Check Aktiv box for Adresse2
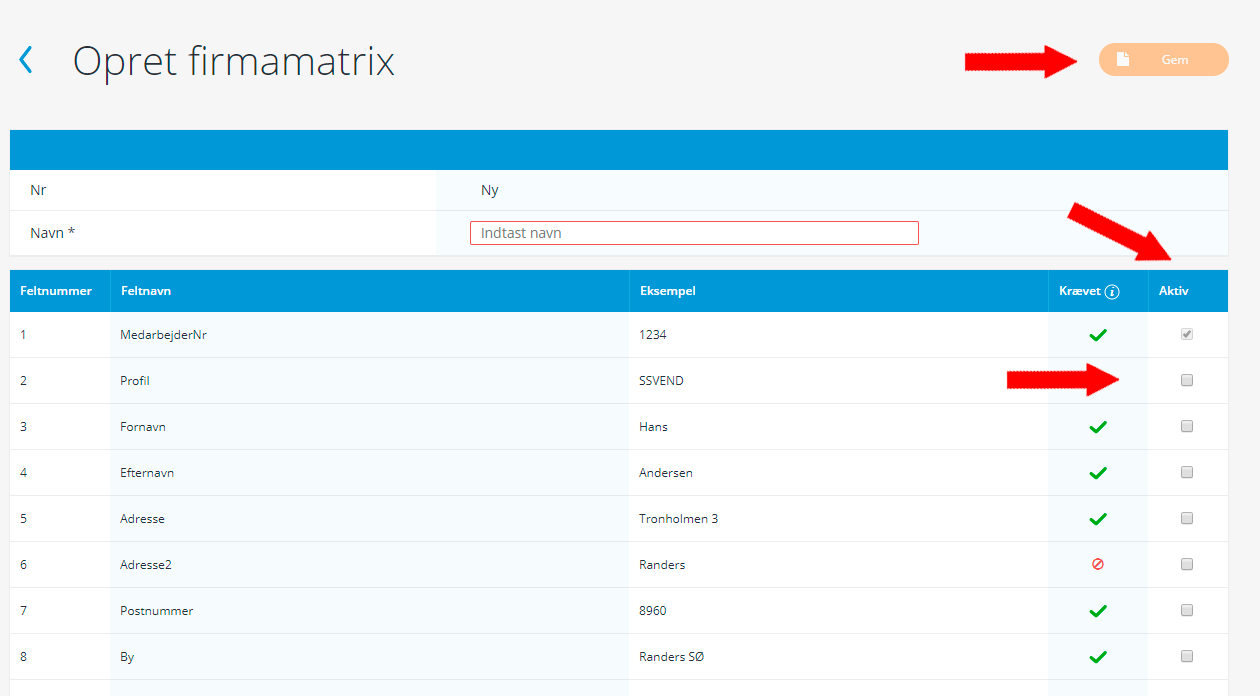 point(1187,564)
